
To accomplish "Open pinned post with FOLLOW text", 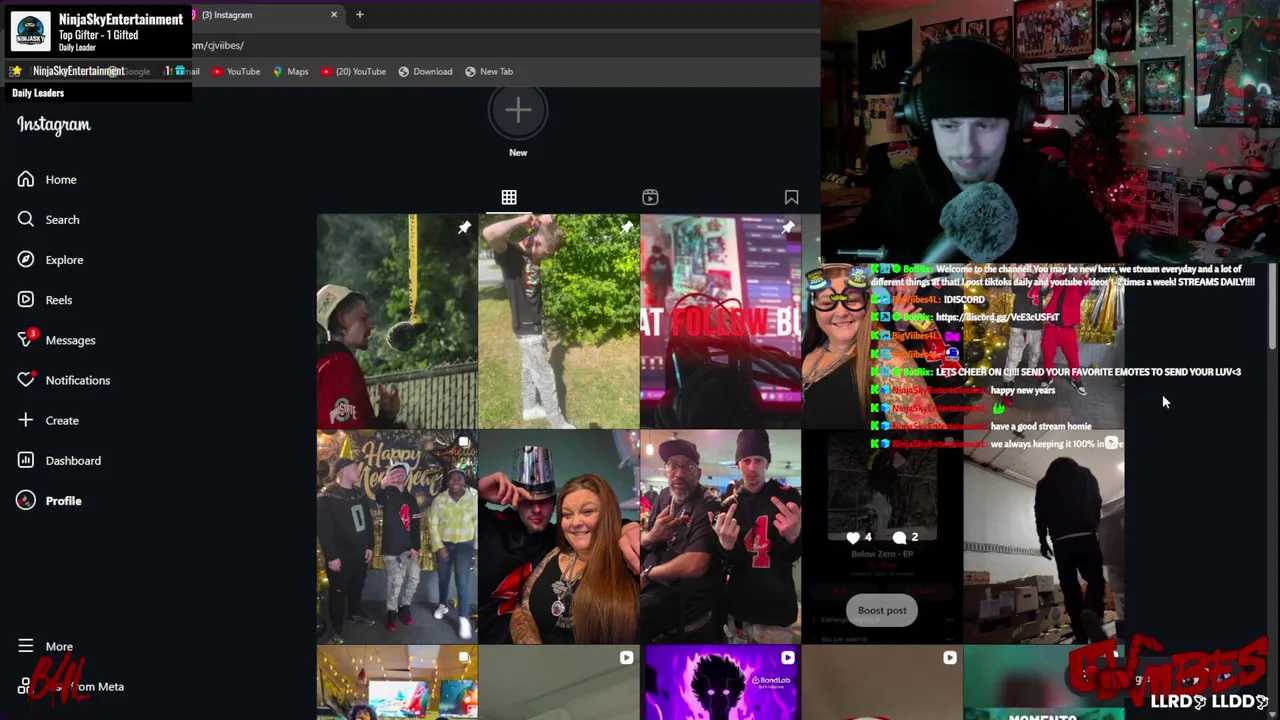I will point(721,321).
